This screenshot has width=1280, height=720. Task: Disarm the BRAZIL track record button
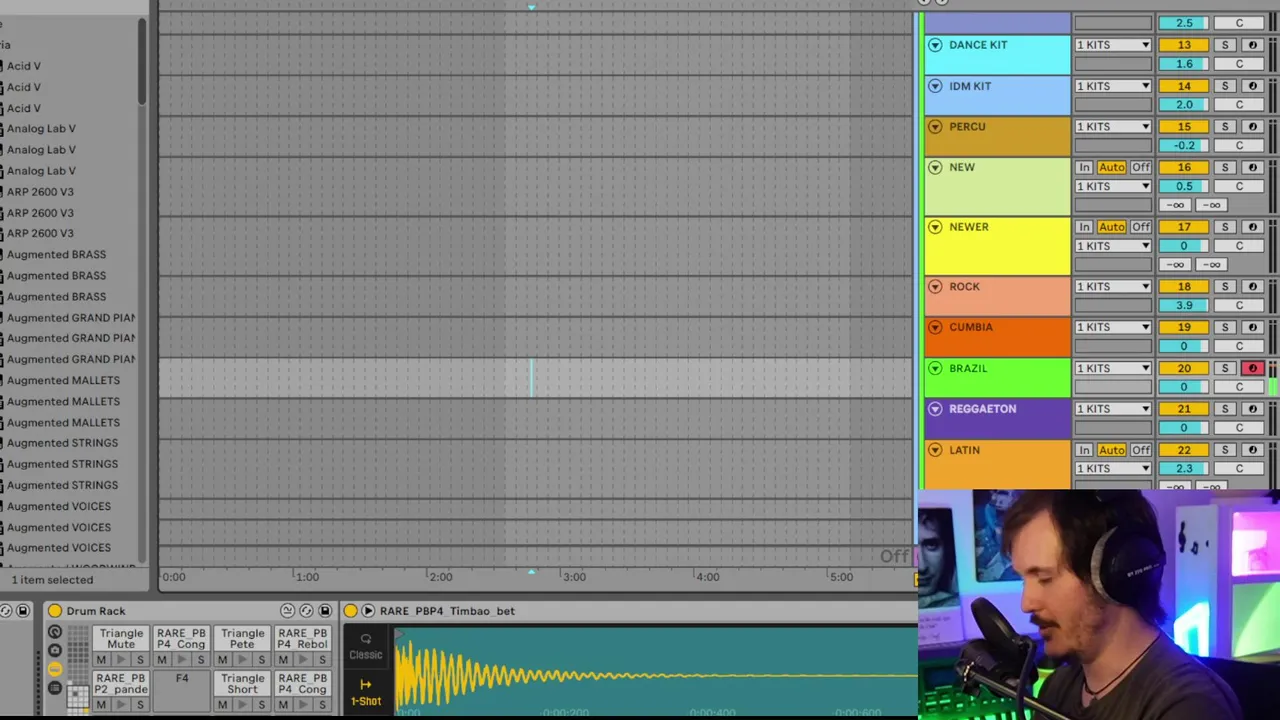pyautogui.click(x=1252, y=369)
